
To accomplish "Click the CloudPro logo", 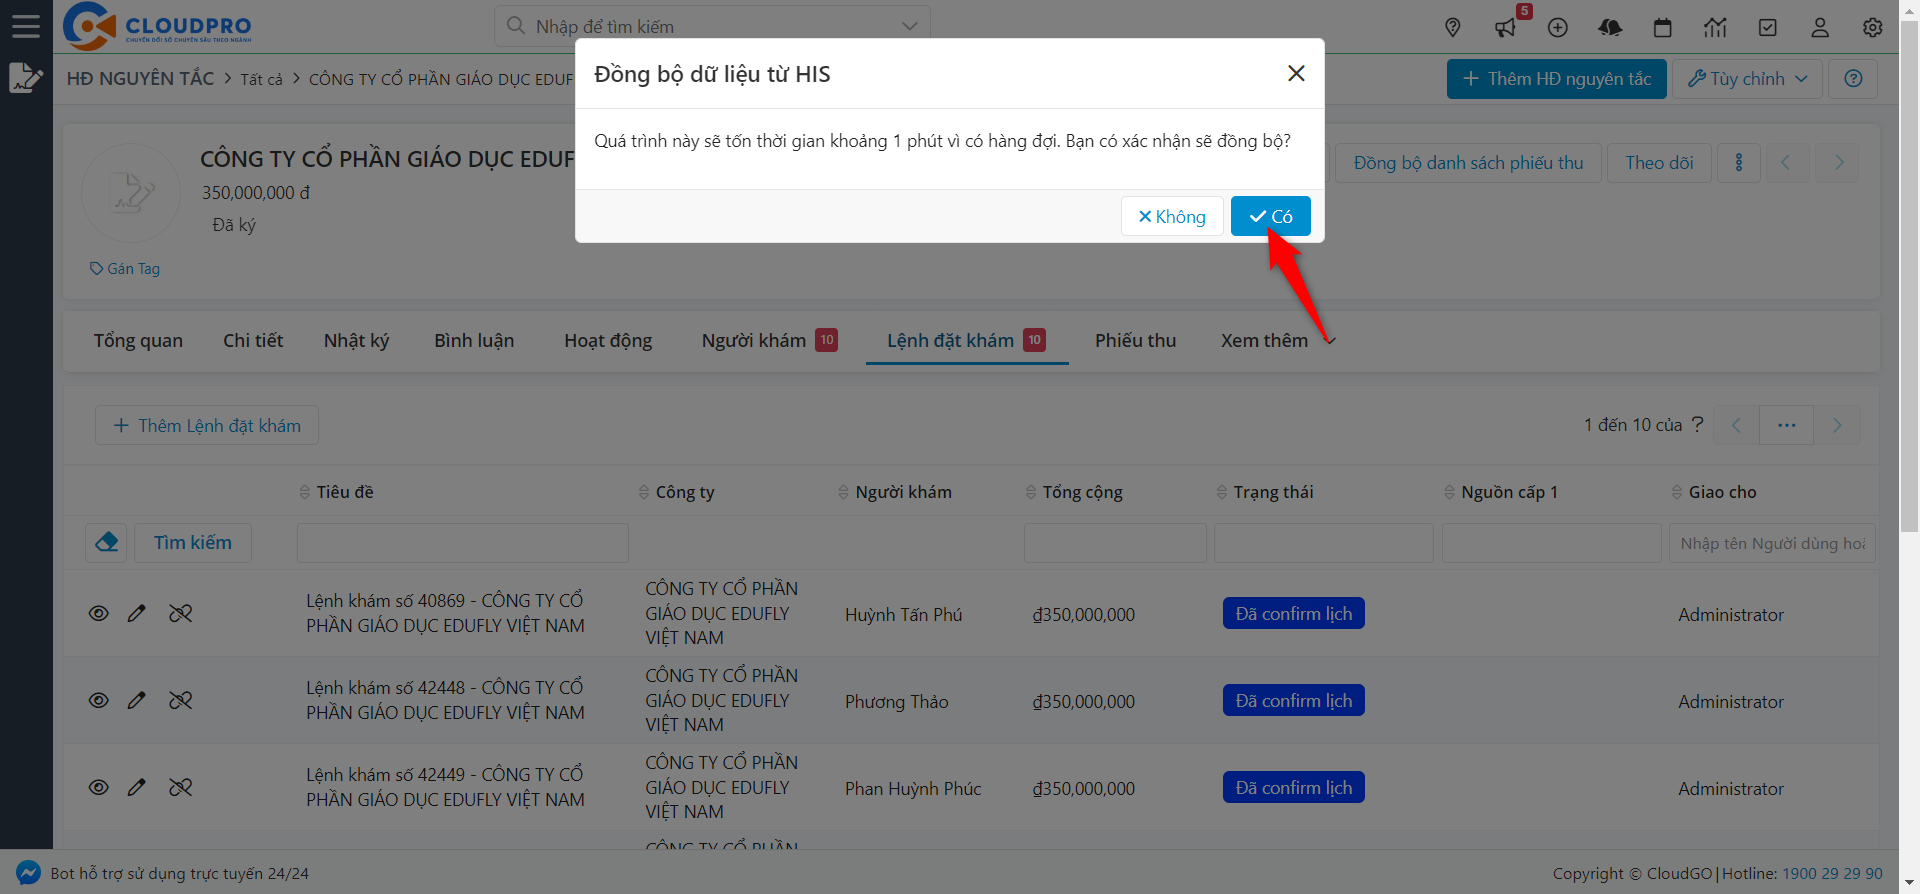I will click(157, 26).
